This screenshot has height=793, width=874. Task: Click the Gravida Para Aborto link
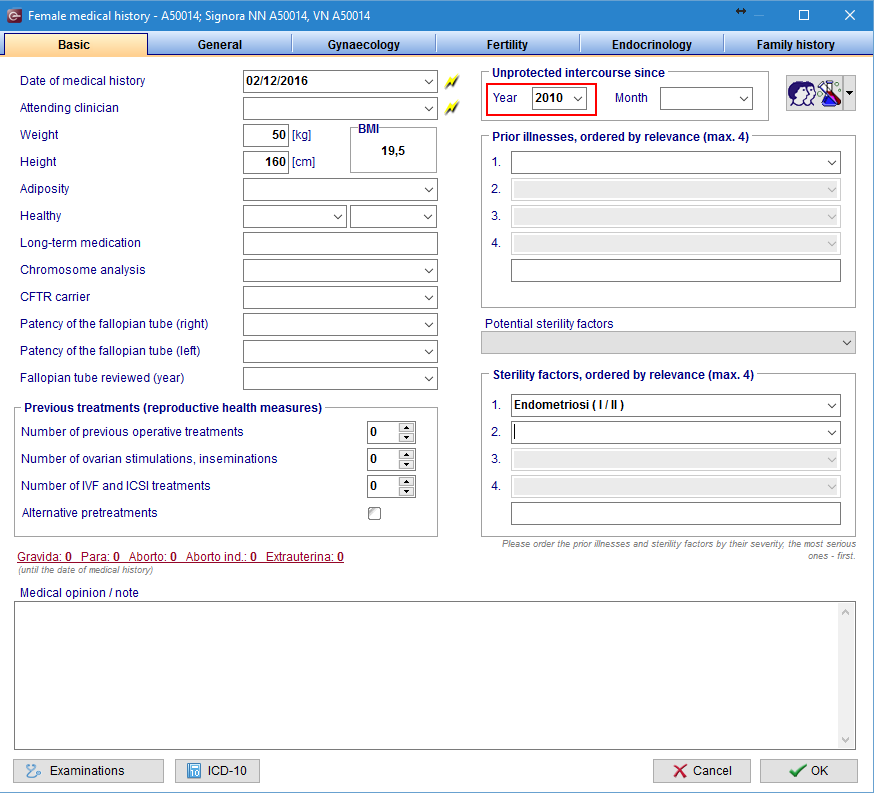click(x=181, y=557)
